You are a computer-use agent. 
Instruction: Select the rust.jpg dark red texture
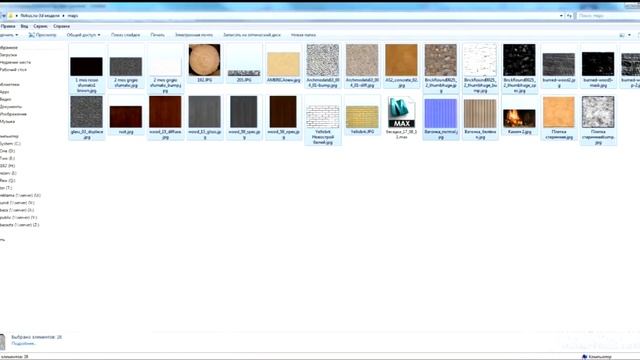point(126,117)
